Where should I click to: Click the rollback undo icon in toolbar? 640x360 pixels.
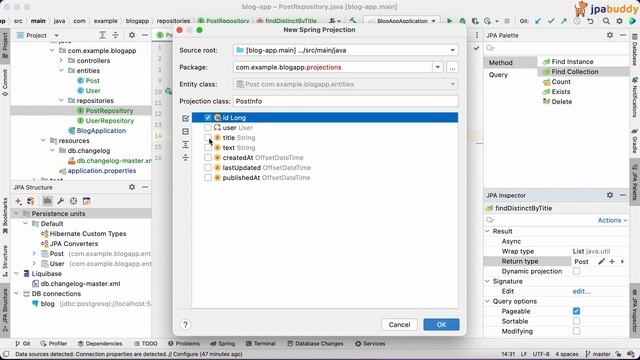pos(590,21)
